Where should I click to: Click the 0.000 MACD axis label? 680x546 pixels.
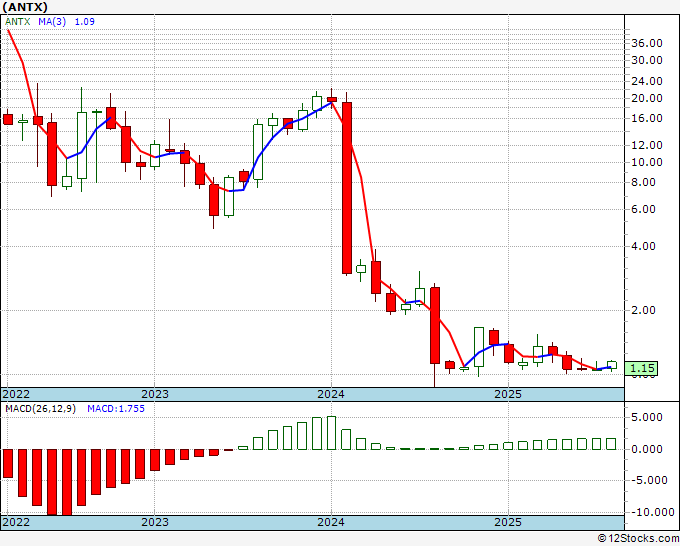click(x=647, y=449)
